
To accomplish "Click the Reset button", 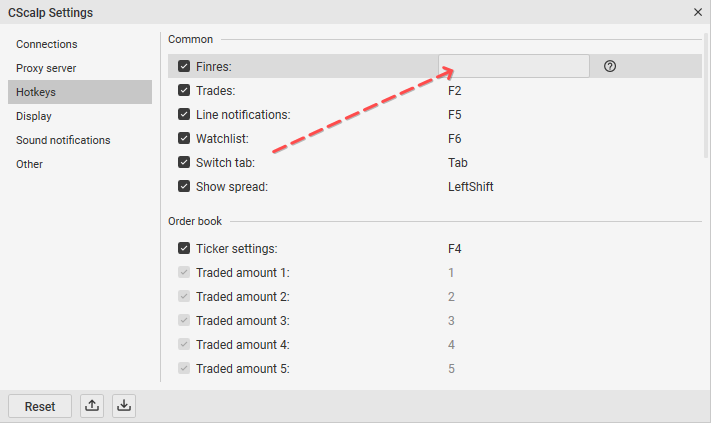I will pyautogui.click(x=40, y=406).
